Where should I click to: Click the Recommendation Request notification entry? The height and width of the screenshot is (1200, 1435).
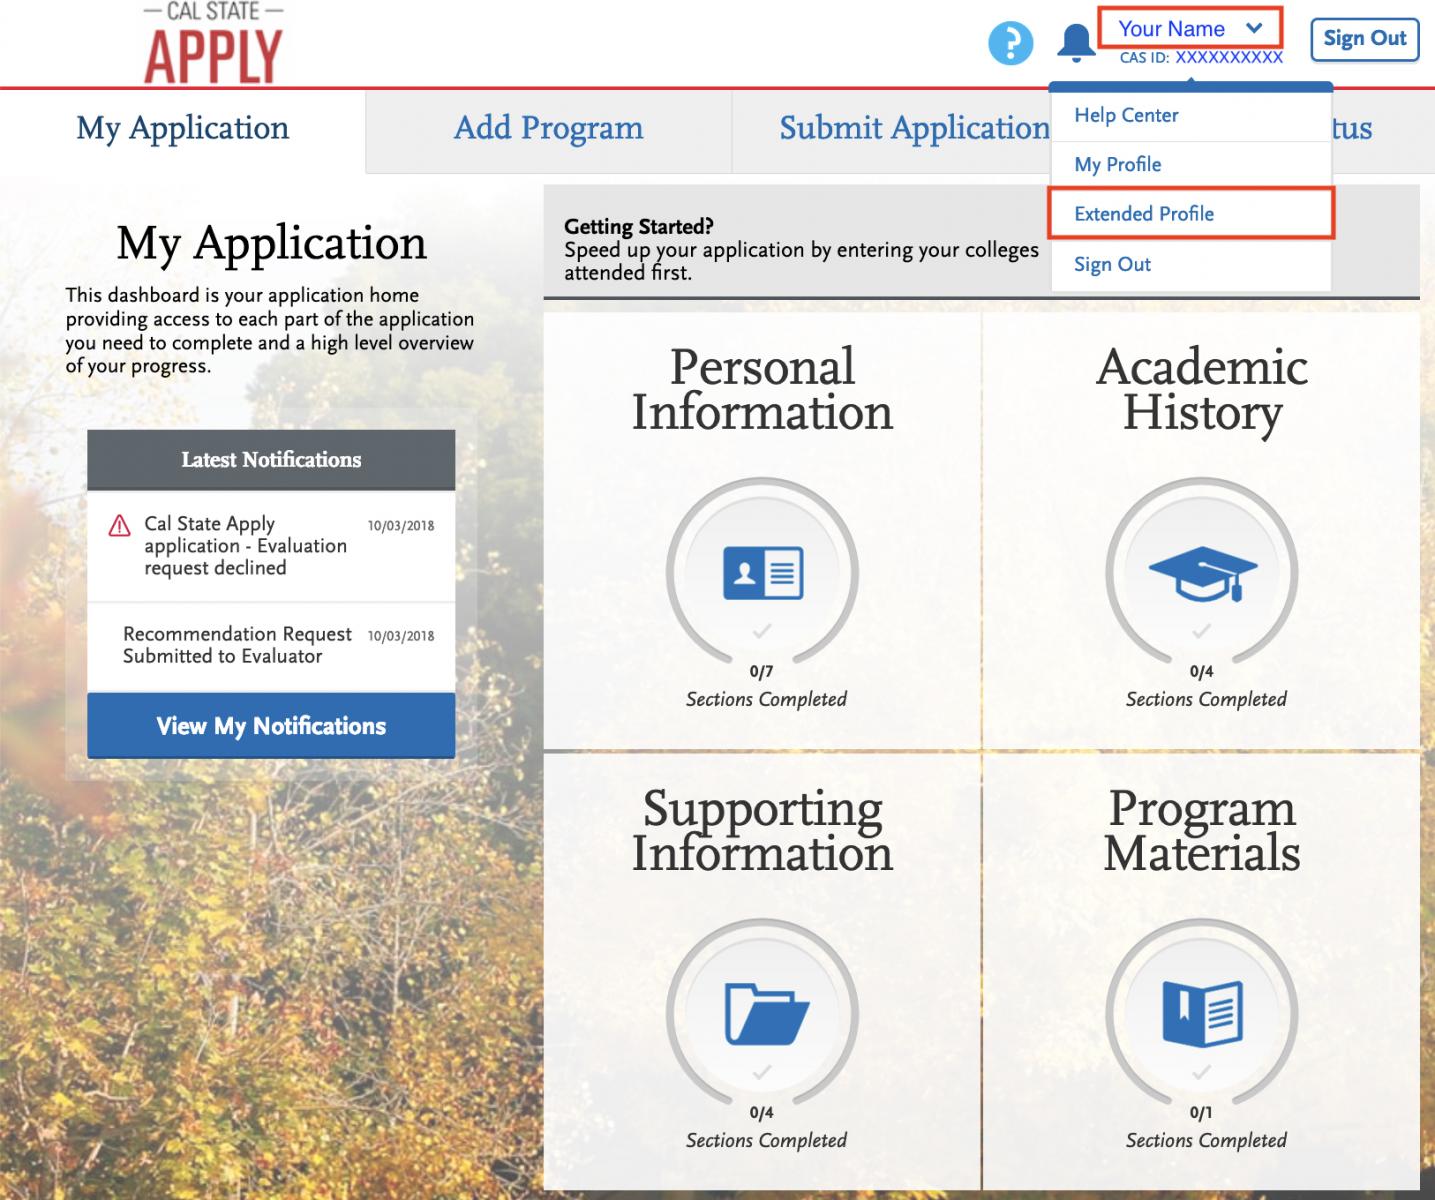pos(237,645)
